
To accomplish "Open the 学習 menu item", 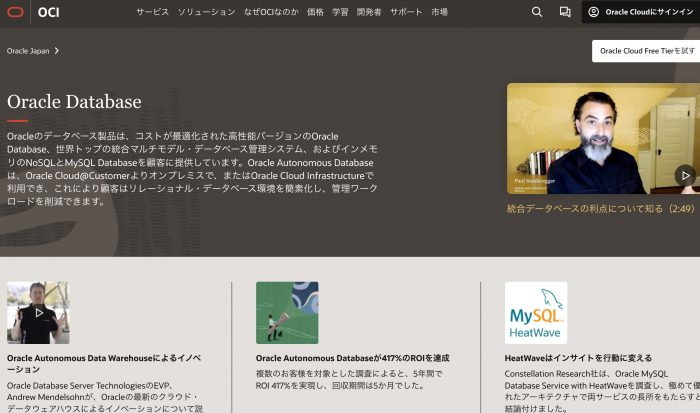I will click(x=341, y=12).
